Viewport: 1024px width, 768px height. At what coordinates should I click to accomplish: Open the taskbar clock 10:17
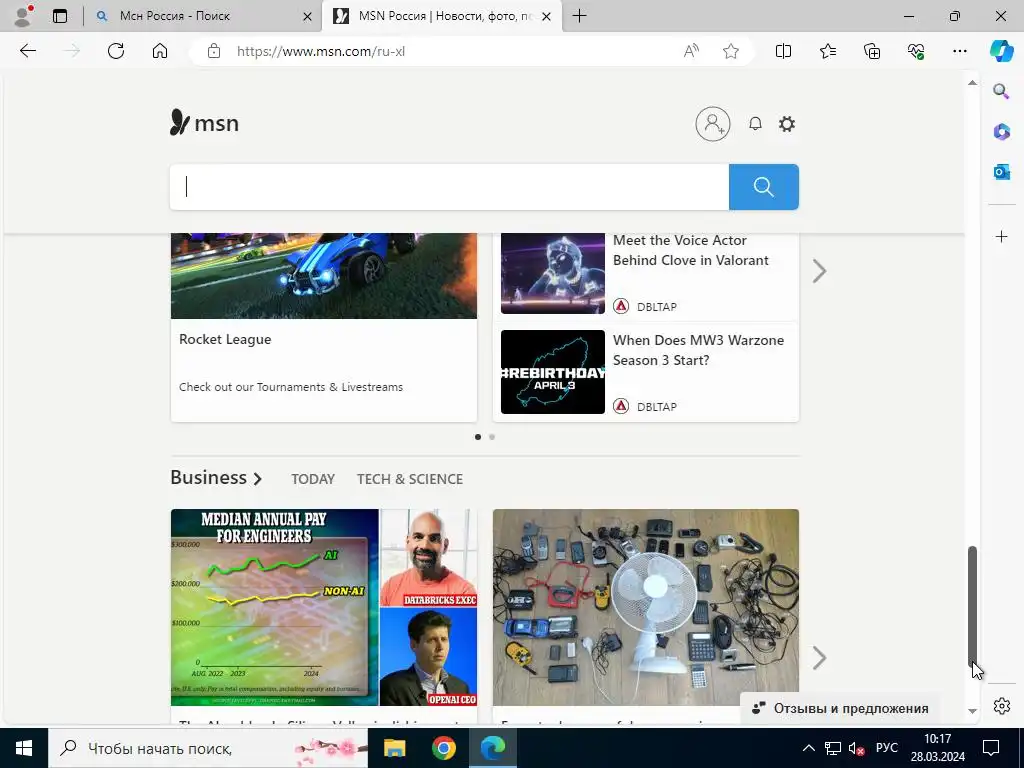pyautogui.click(x=938, y=748)
